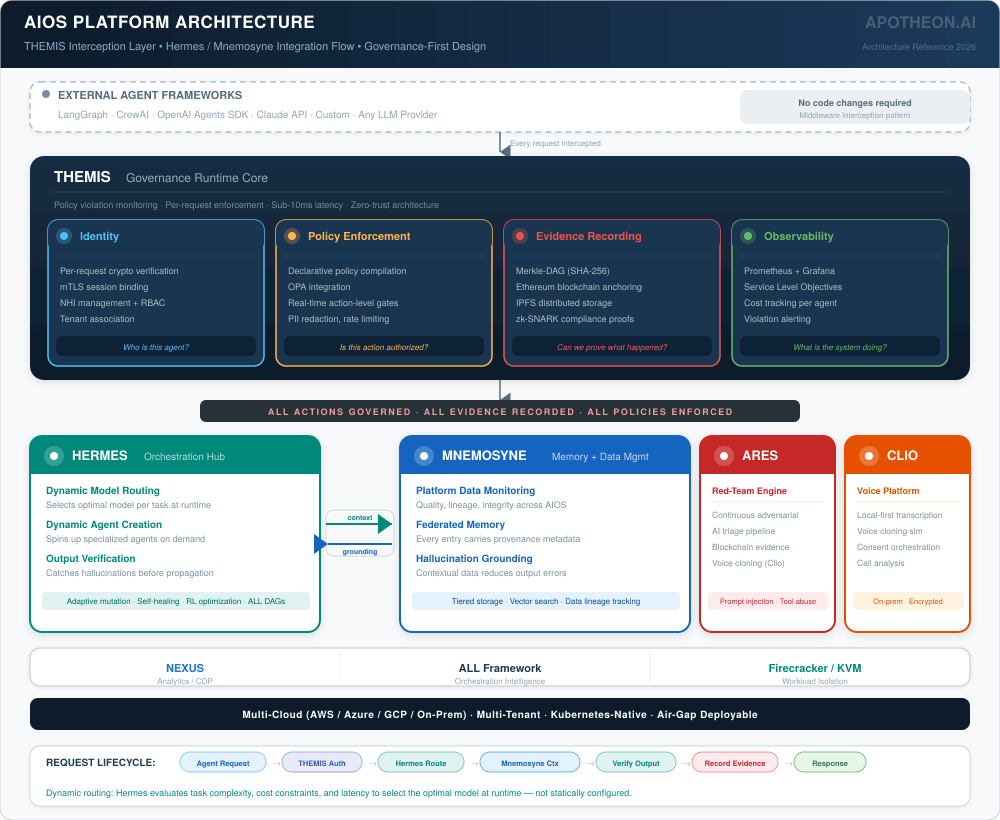
Task: Click the HERMES header circle icon
Action: click(54, 456)
